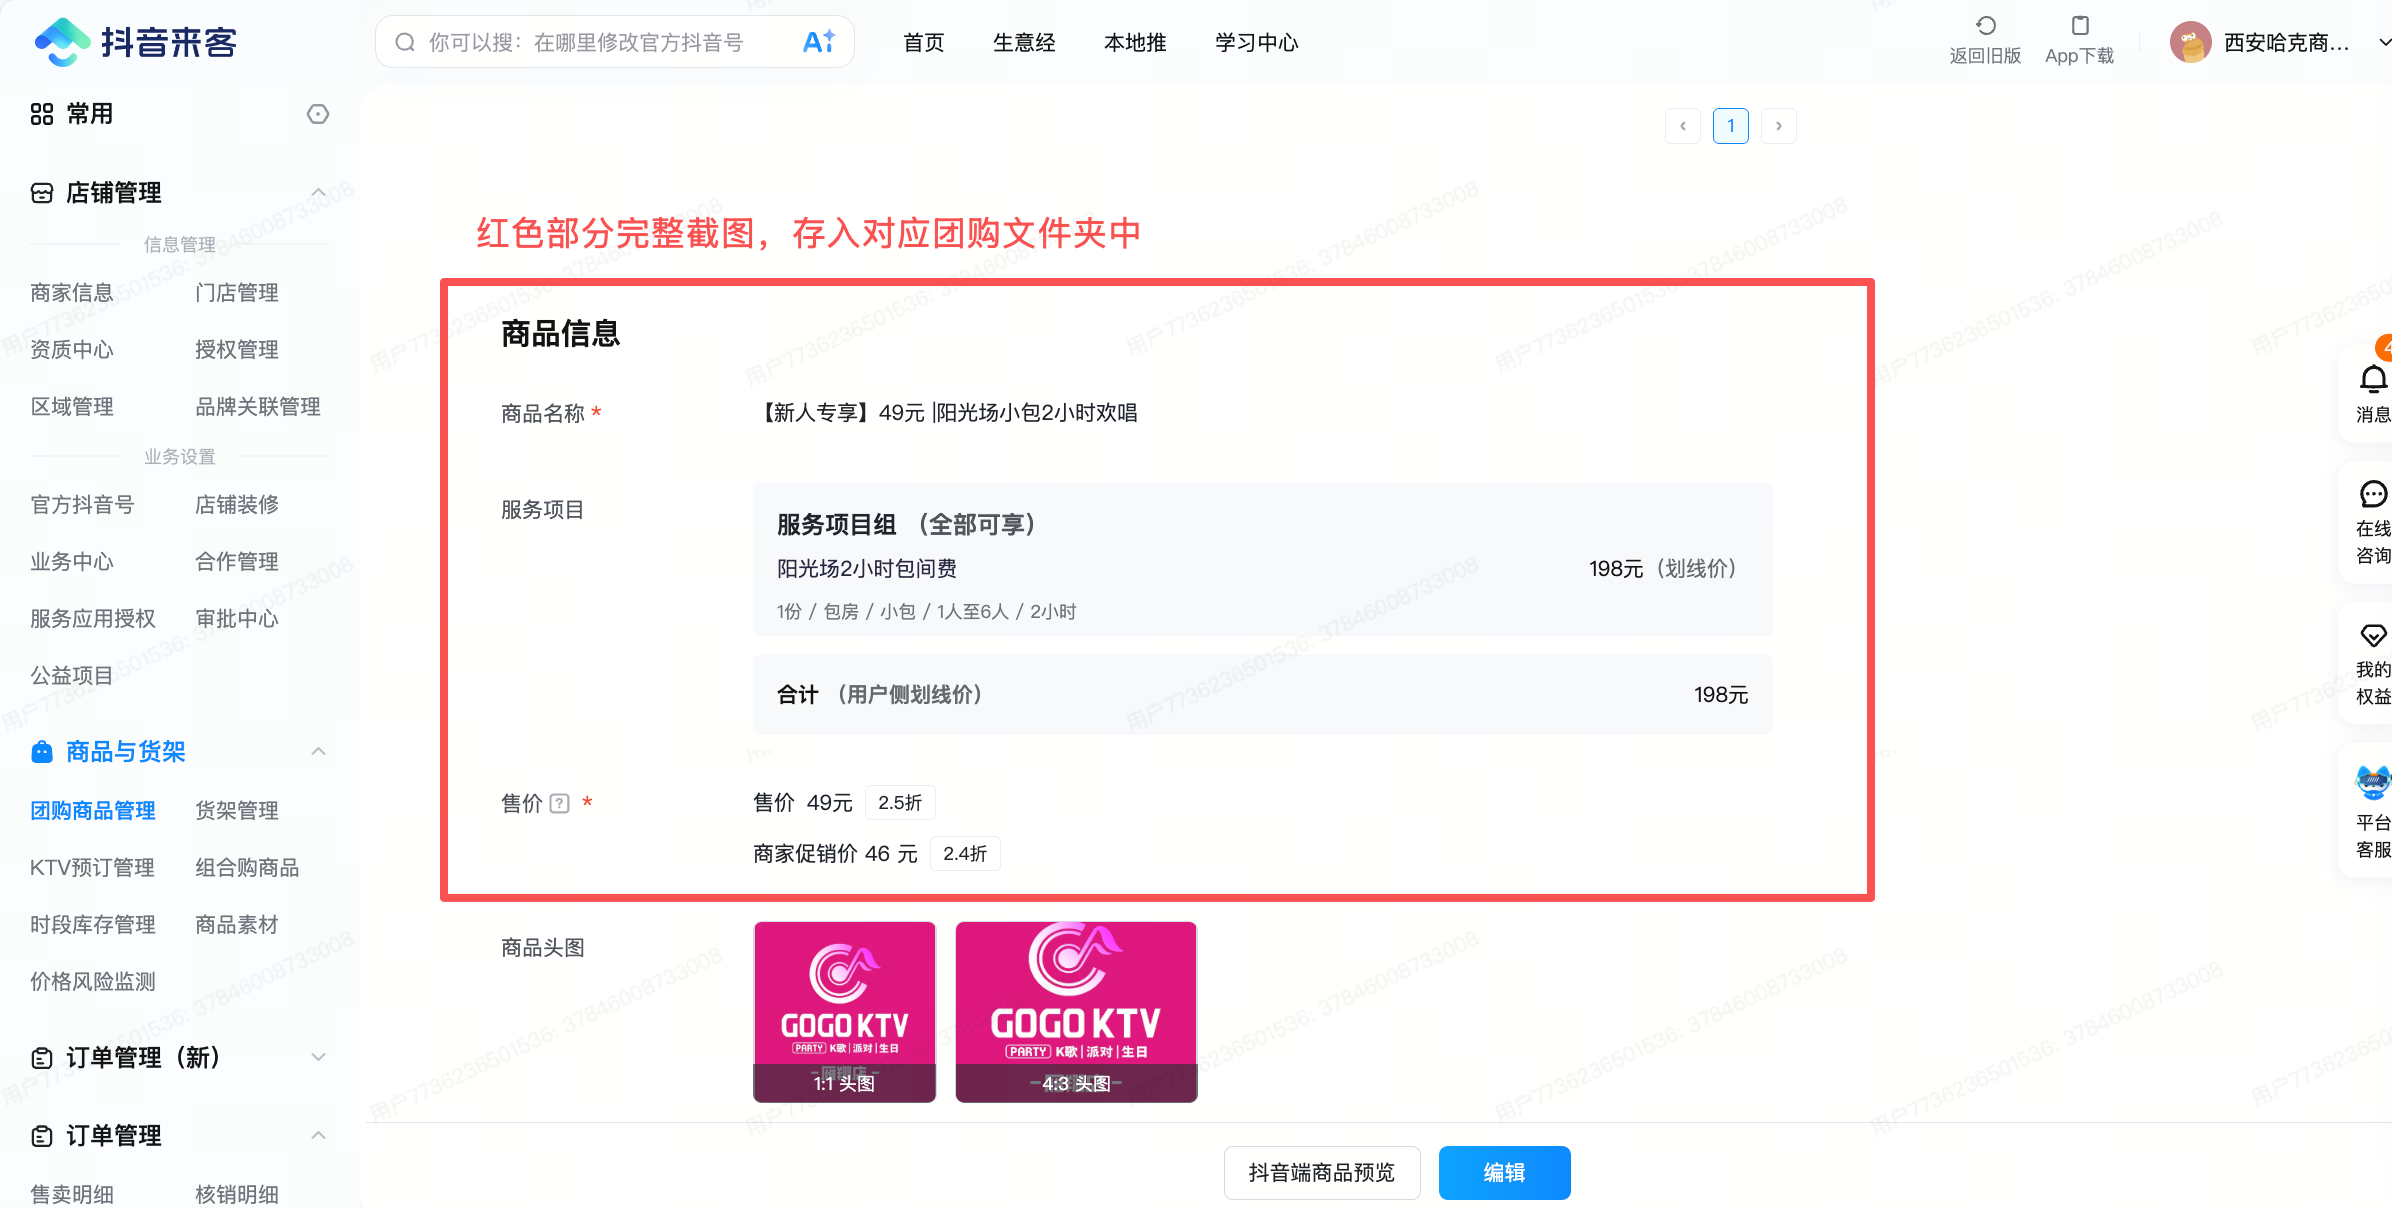
Task: Click the 1:1 头图 product thumbnail
Action: (844, 1012)
